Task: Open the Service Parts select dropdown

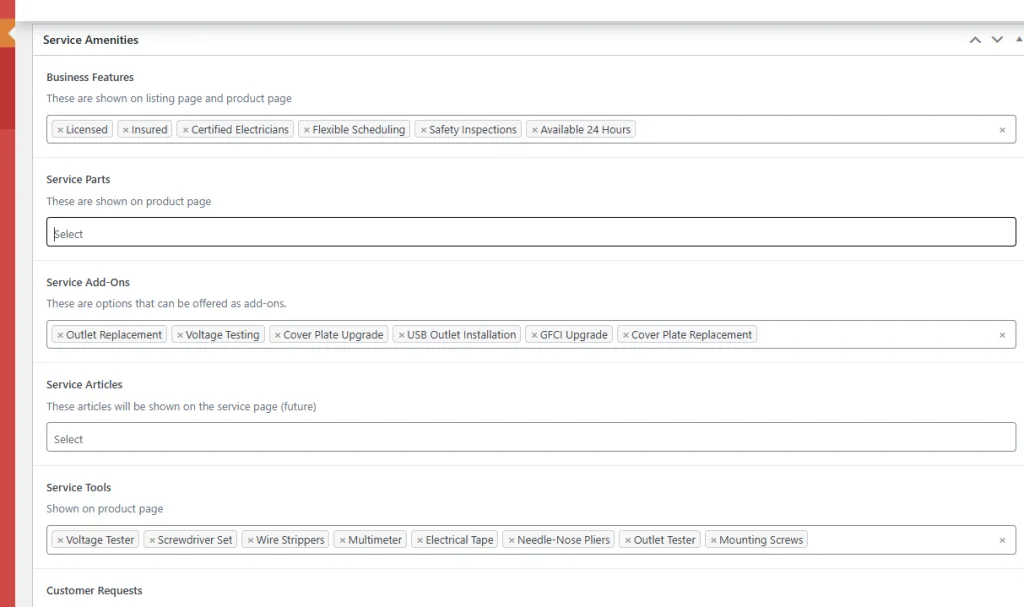Action: pos(530,233)
